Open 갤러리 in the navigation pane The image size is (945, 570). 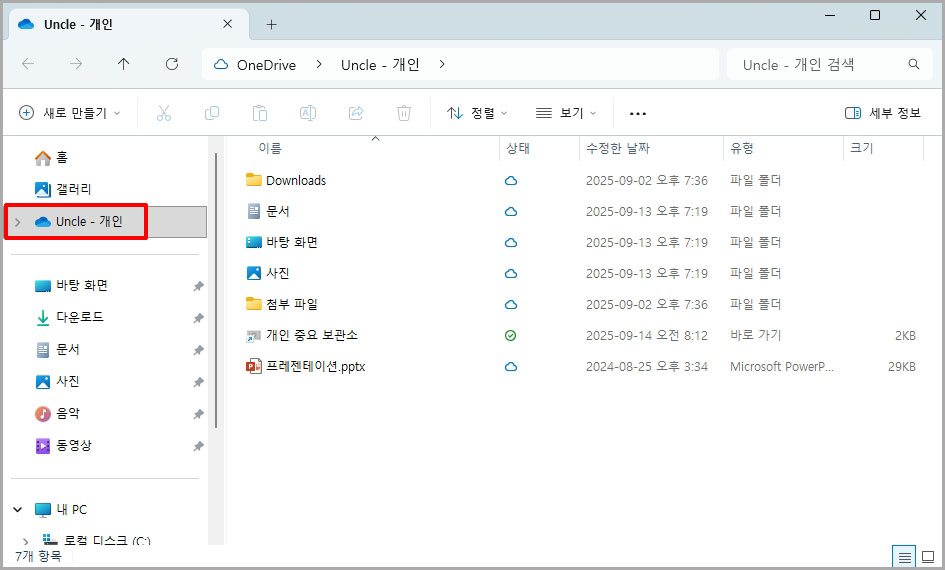pyautogui.click(x=63, y=189)
